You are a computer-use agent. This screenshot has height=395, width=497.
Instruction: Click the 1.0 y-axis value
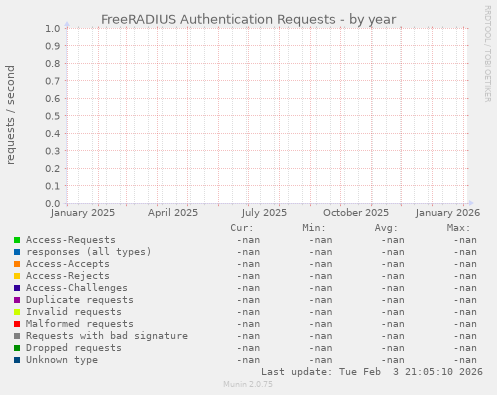(53, 28)
